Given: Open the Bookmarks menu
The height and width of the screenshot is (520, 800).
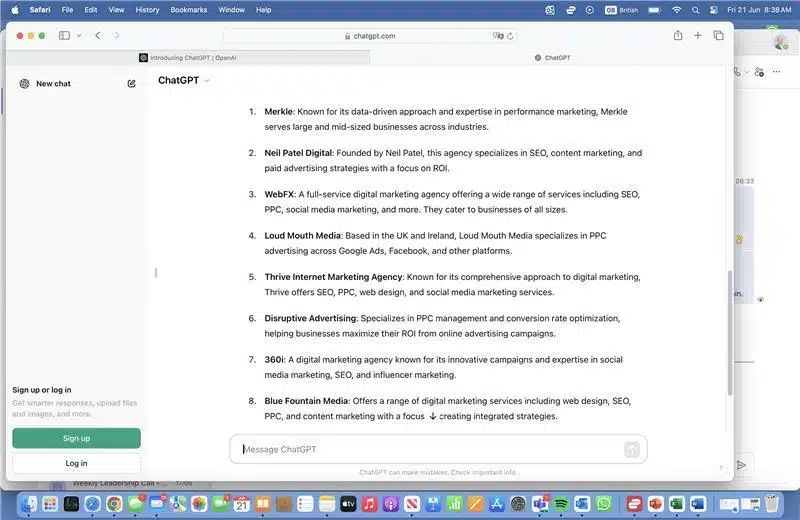Looking at the screenshot, I should [189, 10].
